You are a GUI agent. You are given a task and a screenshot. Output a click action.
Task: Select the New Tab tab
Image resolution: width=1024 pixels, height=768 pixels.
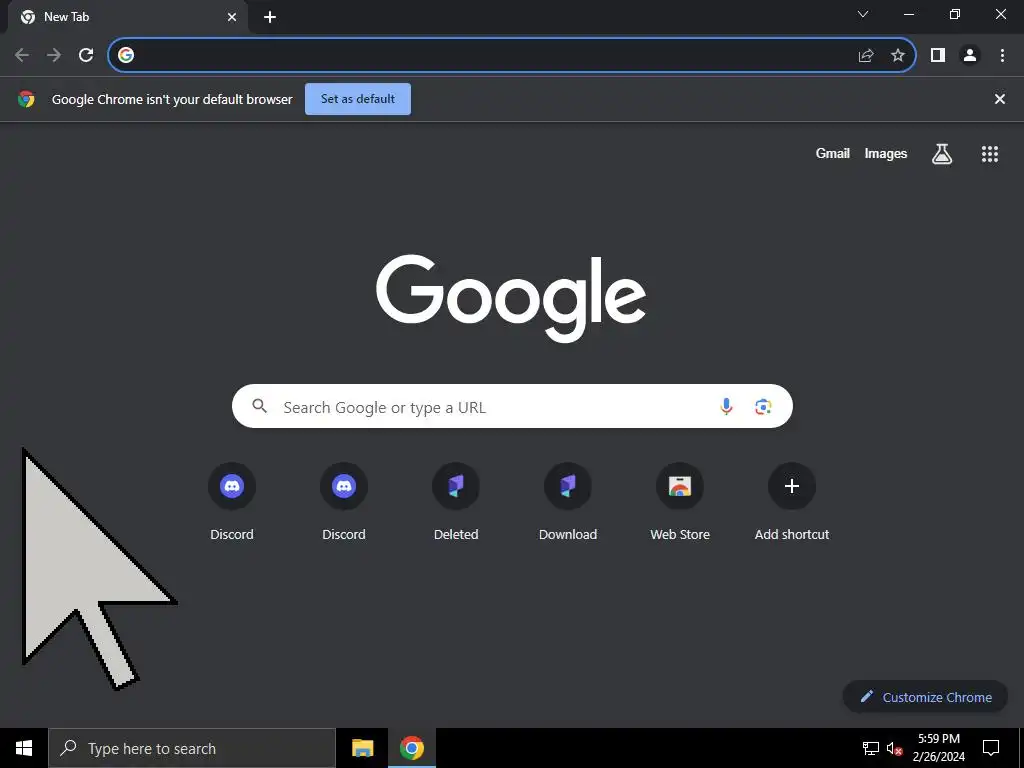coord(127,18)
